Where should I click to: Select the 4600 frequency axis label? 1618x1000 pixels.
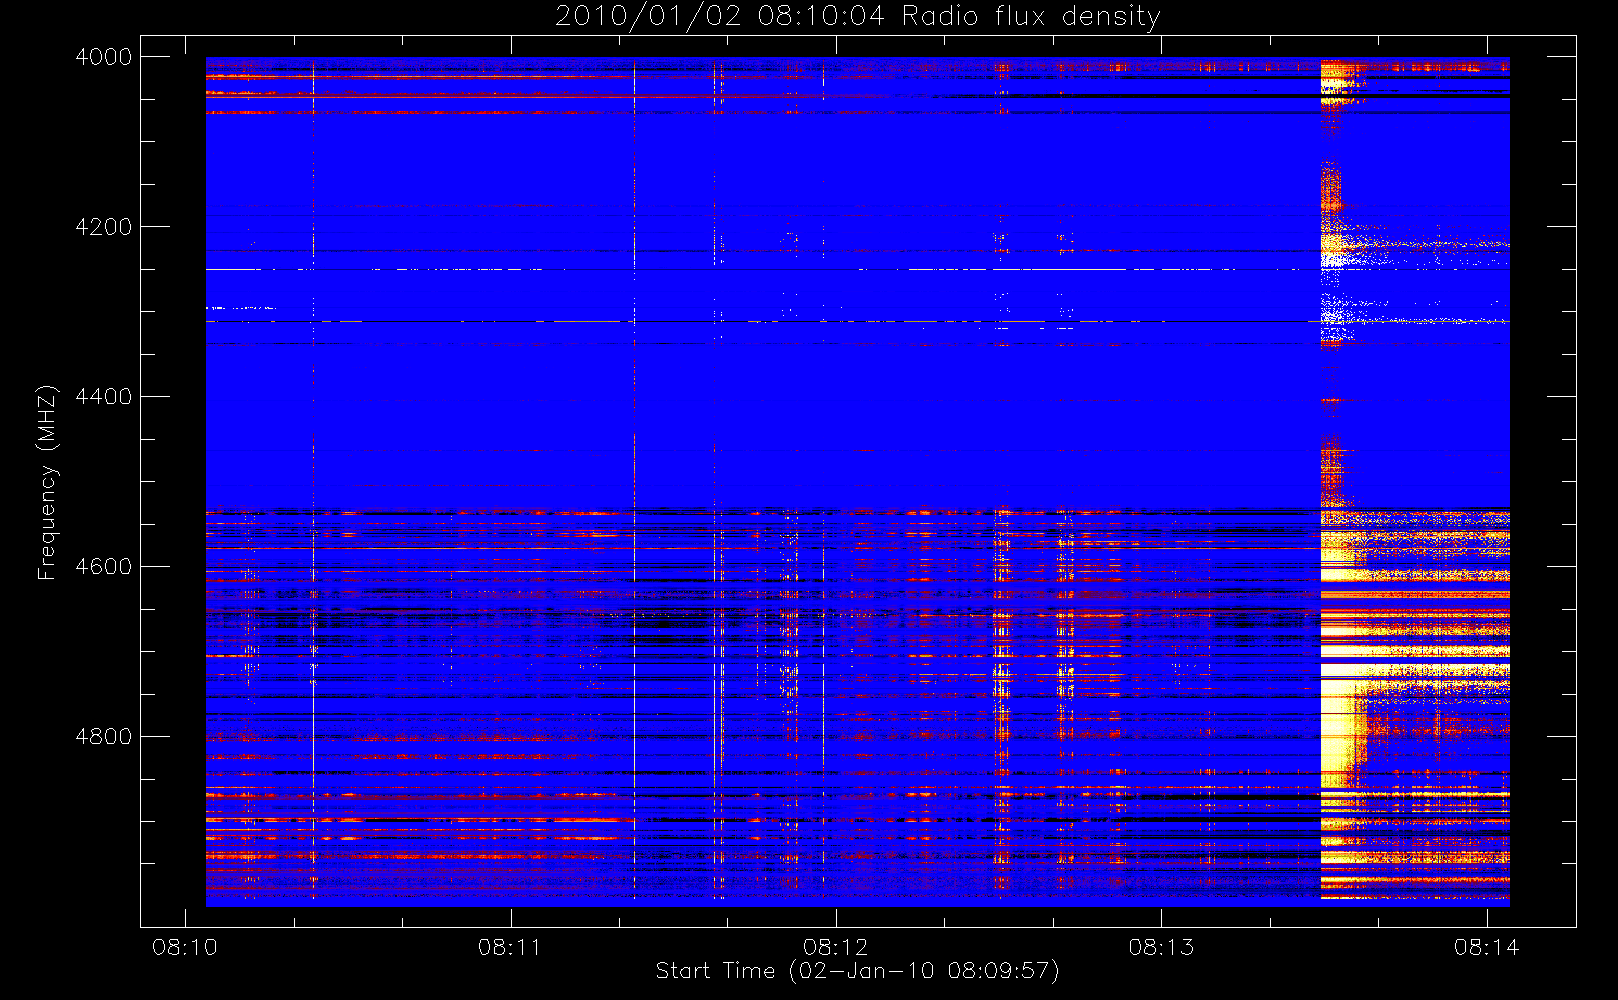tap(104, 567)
